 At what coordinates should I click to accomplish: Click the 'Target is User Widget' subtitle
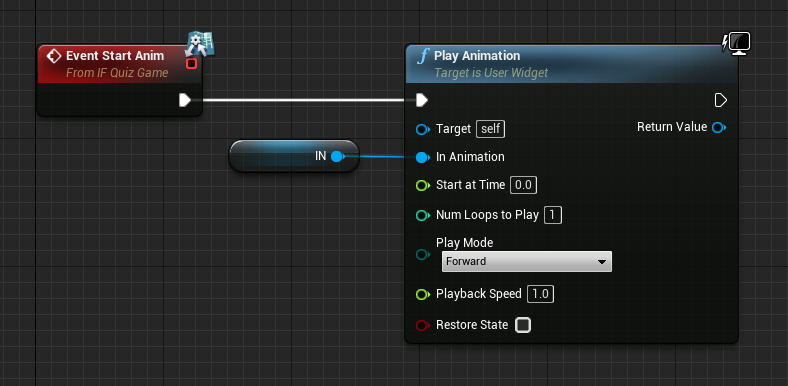pyautogui.click(x=491, y=73)
